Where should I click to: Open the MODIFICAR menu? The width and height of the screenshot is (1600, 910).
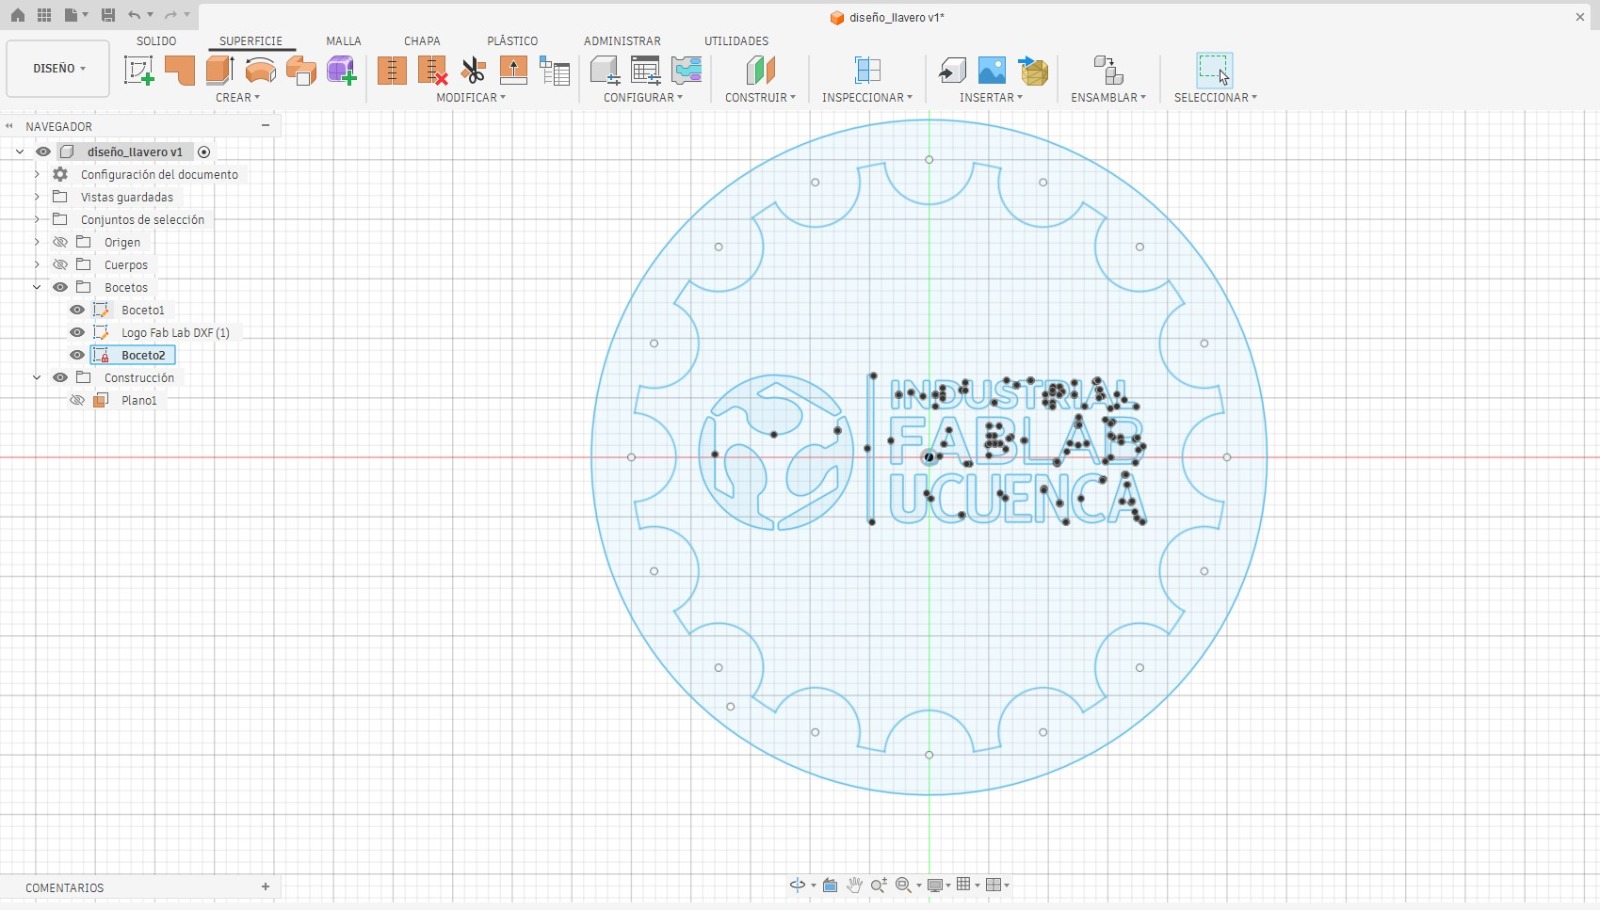pyautogui.click(x=471, y=97)
